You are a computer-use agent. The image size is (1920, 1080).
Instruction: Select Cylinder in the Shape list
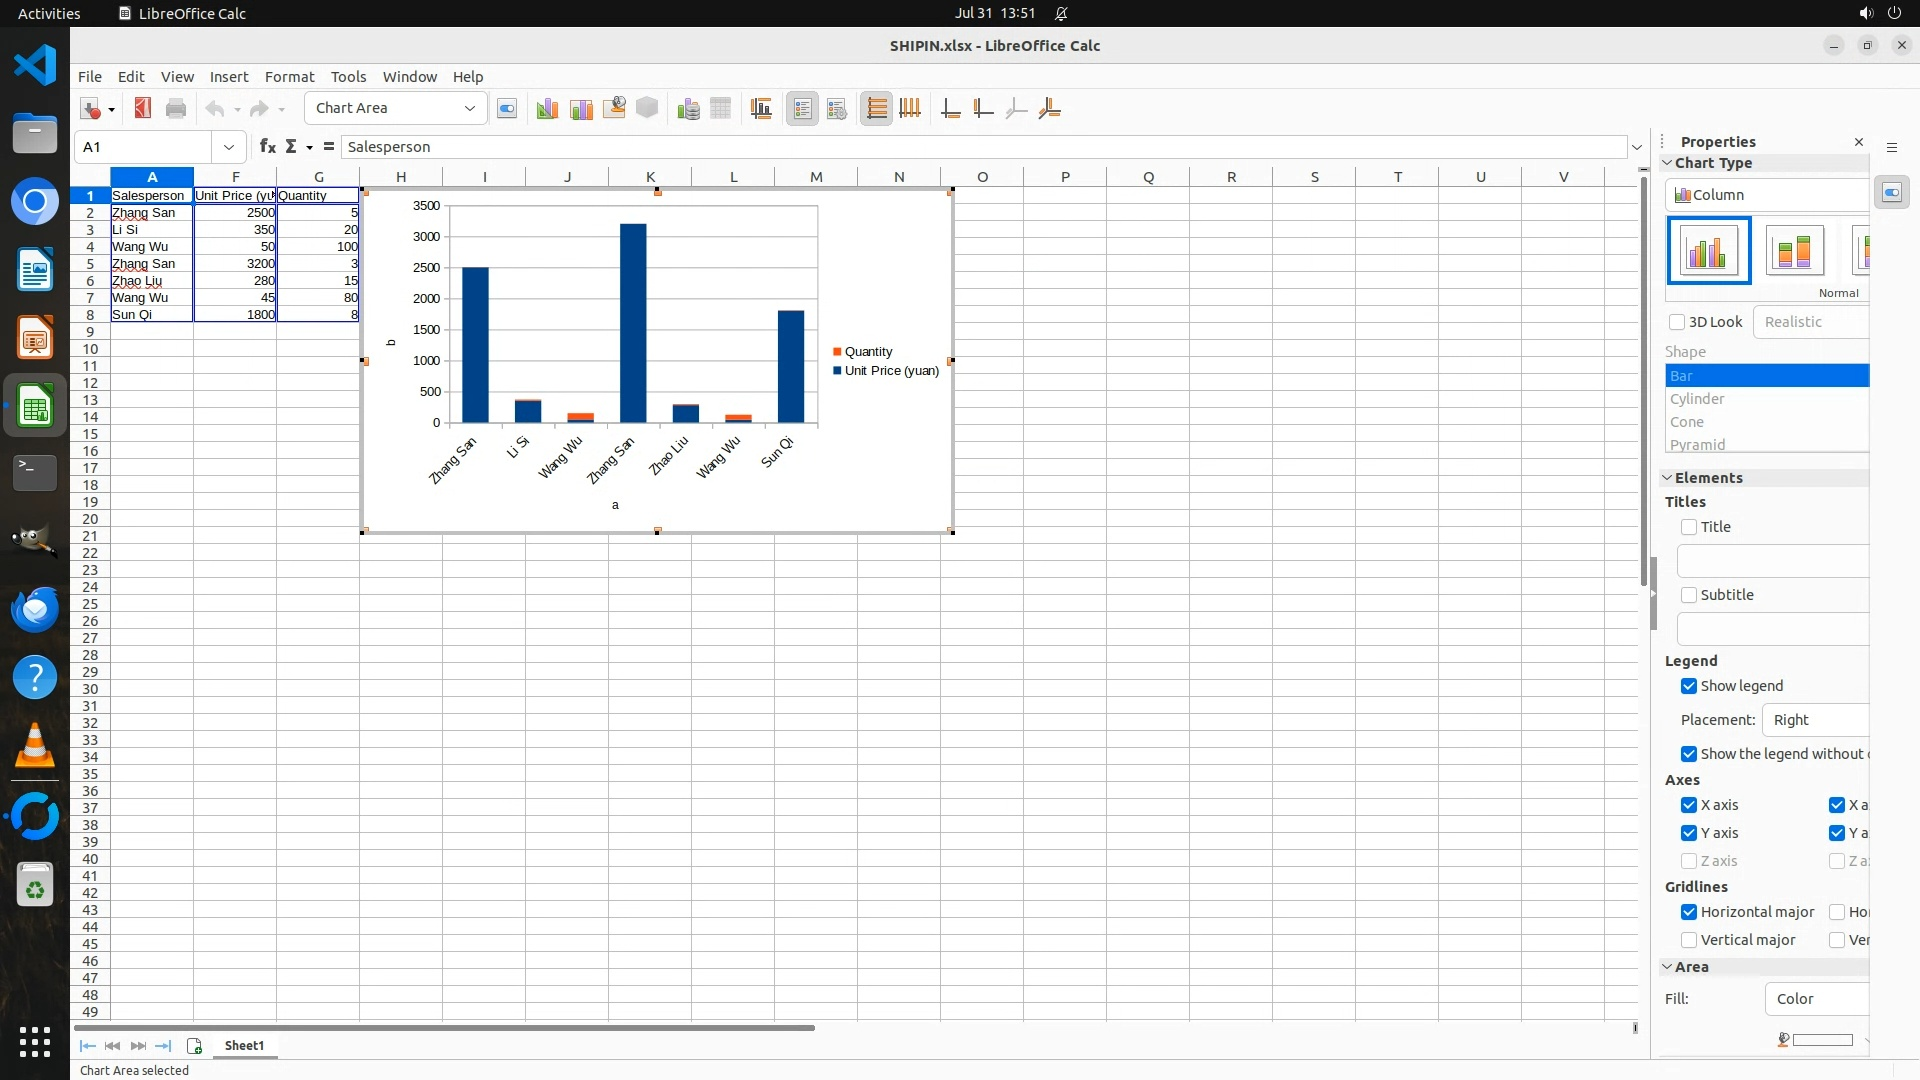point(1697,399)
